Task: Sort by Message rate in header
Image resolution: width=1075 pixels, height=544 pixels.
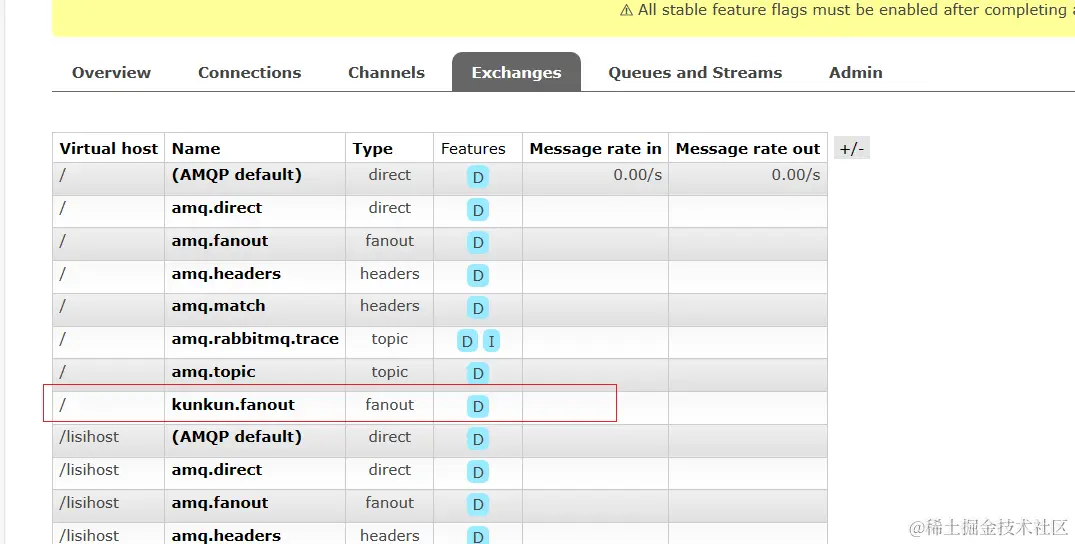Action: (595, 149)
